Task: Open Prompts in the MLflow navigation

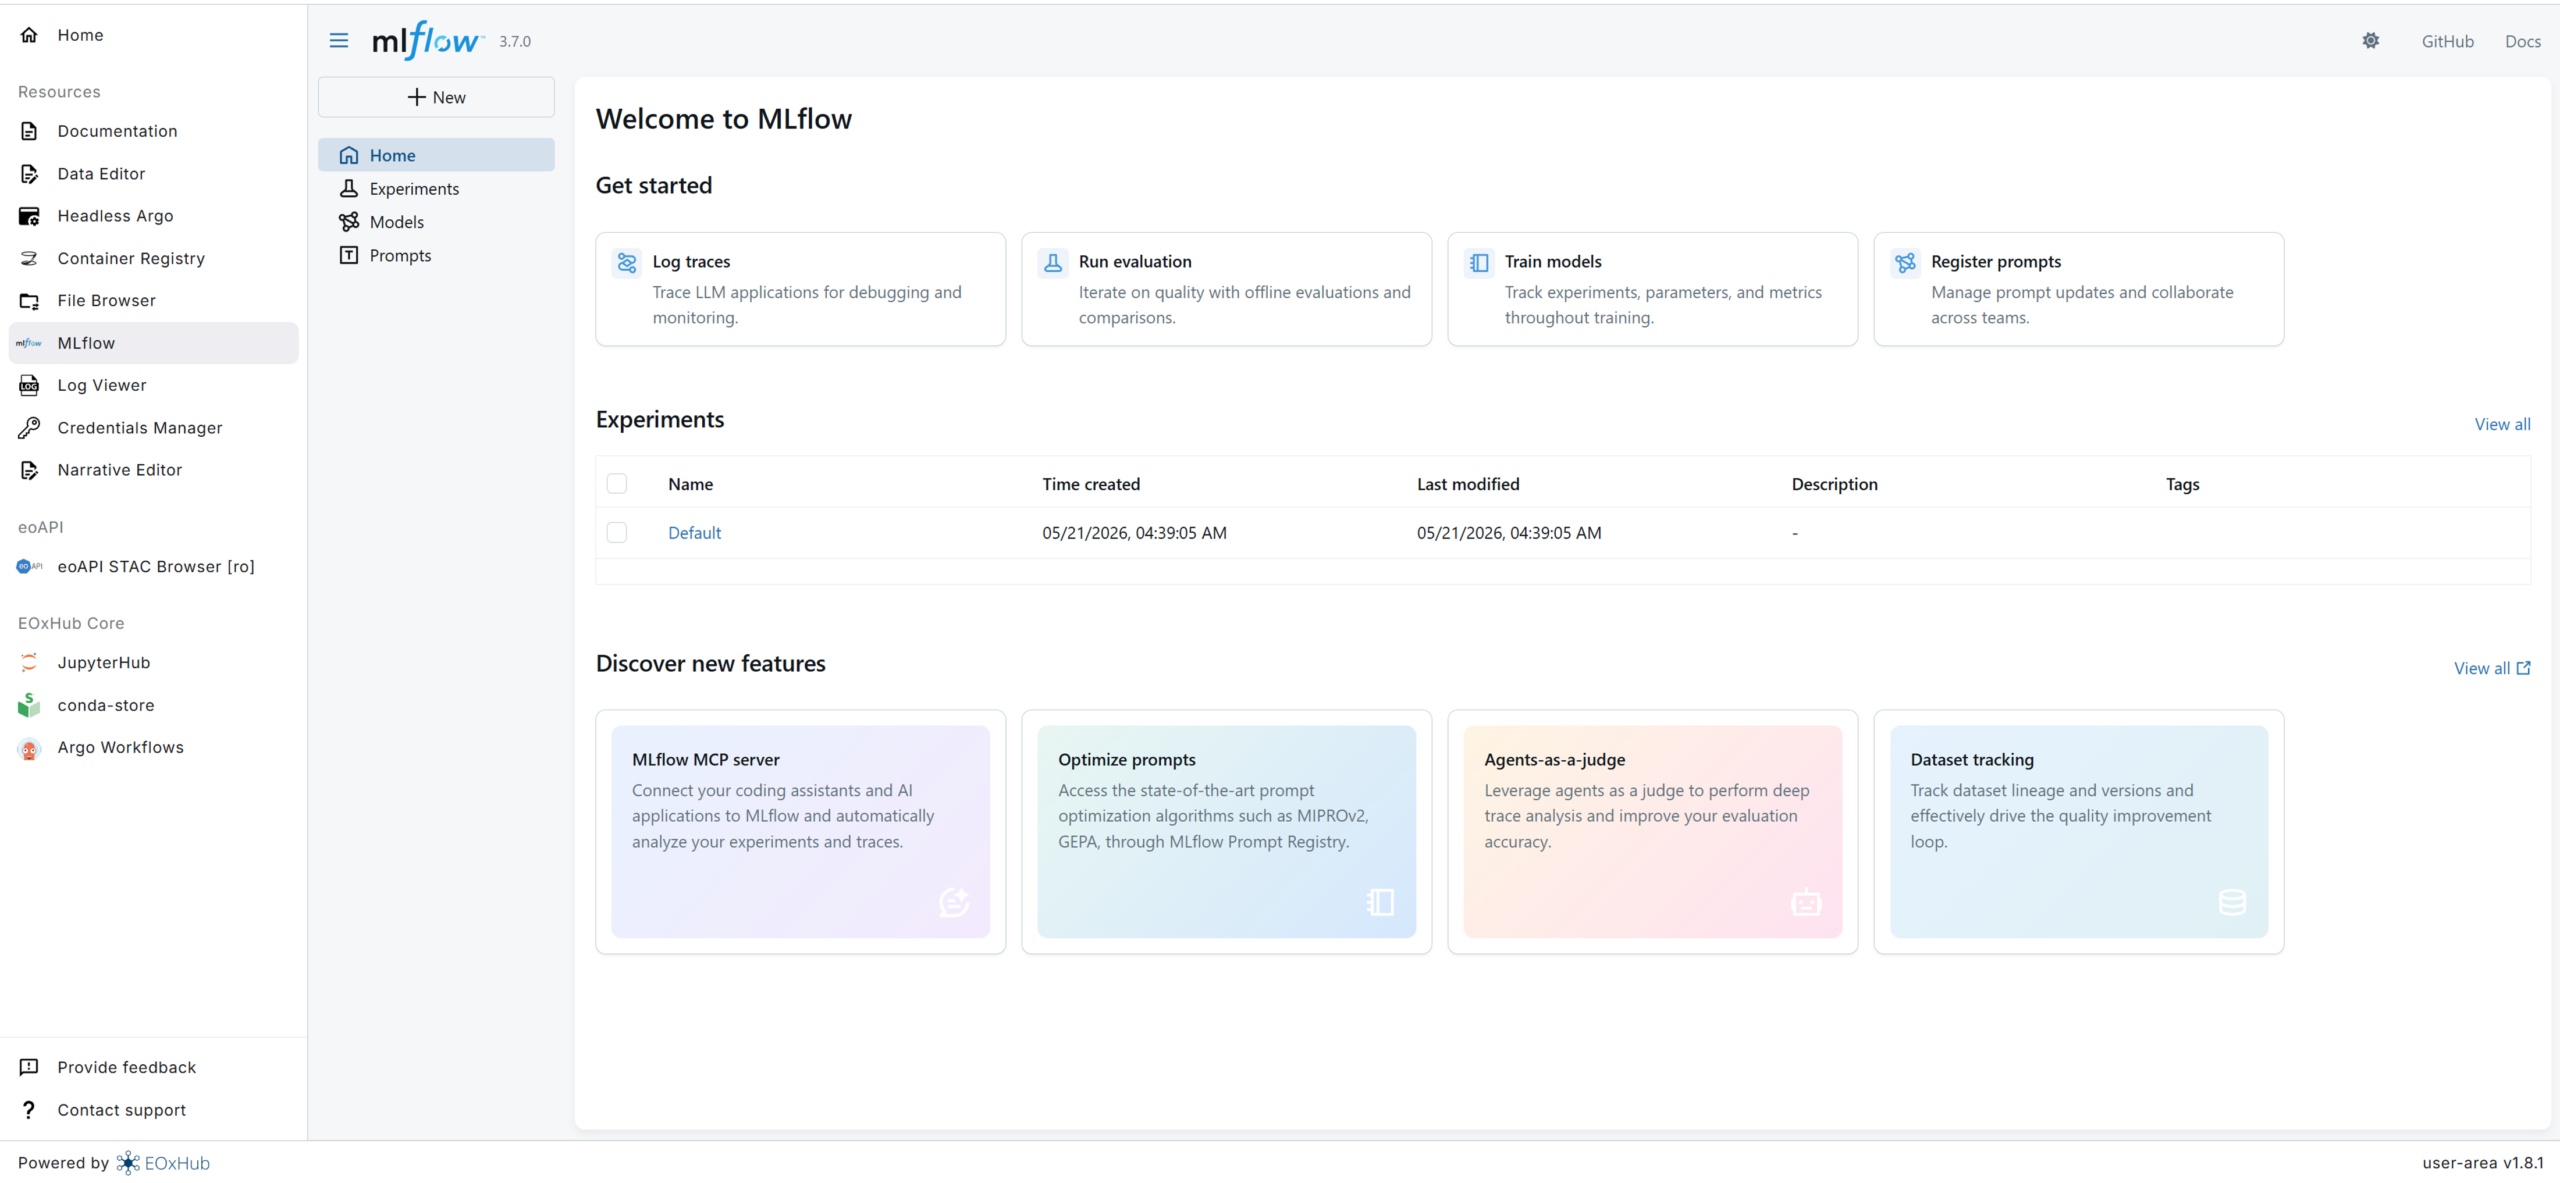Action: [436, 256]
